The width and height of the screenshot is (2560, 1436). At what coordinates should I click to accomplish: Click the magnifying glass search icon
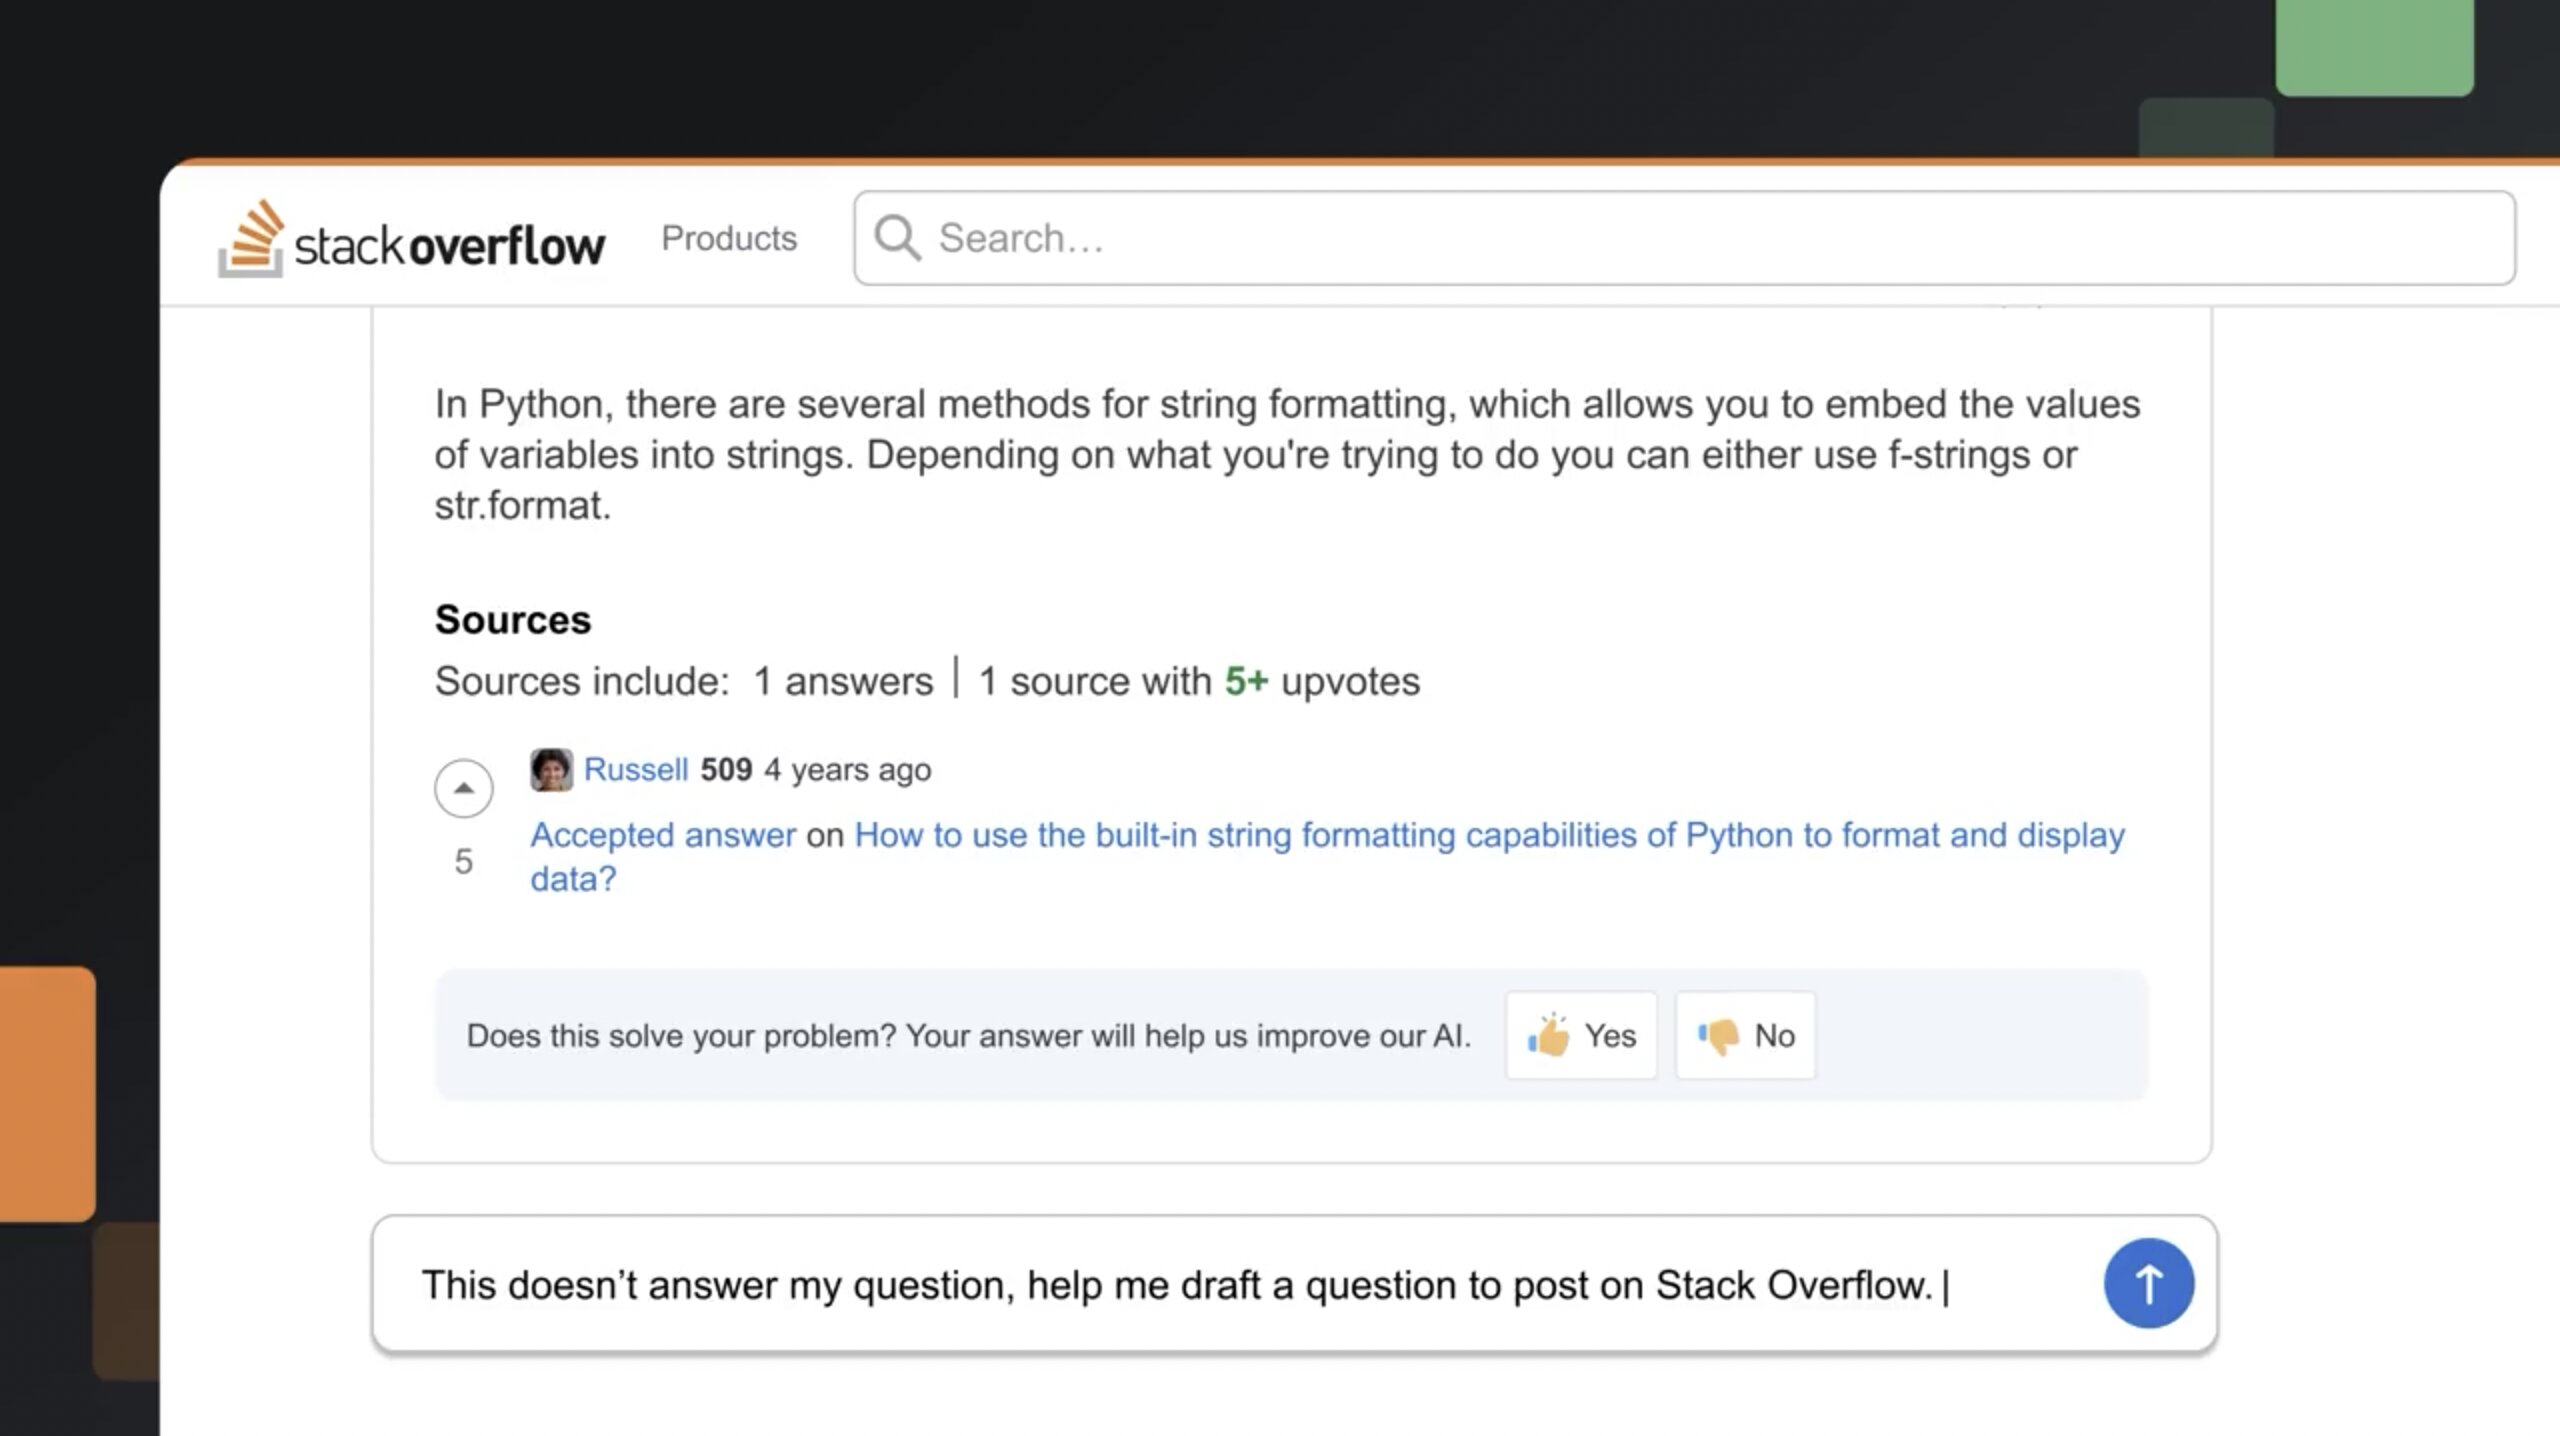(x=897, y=238)
